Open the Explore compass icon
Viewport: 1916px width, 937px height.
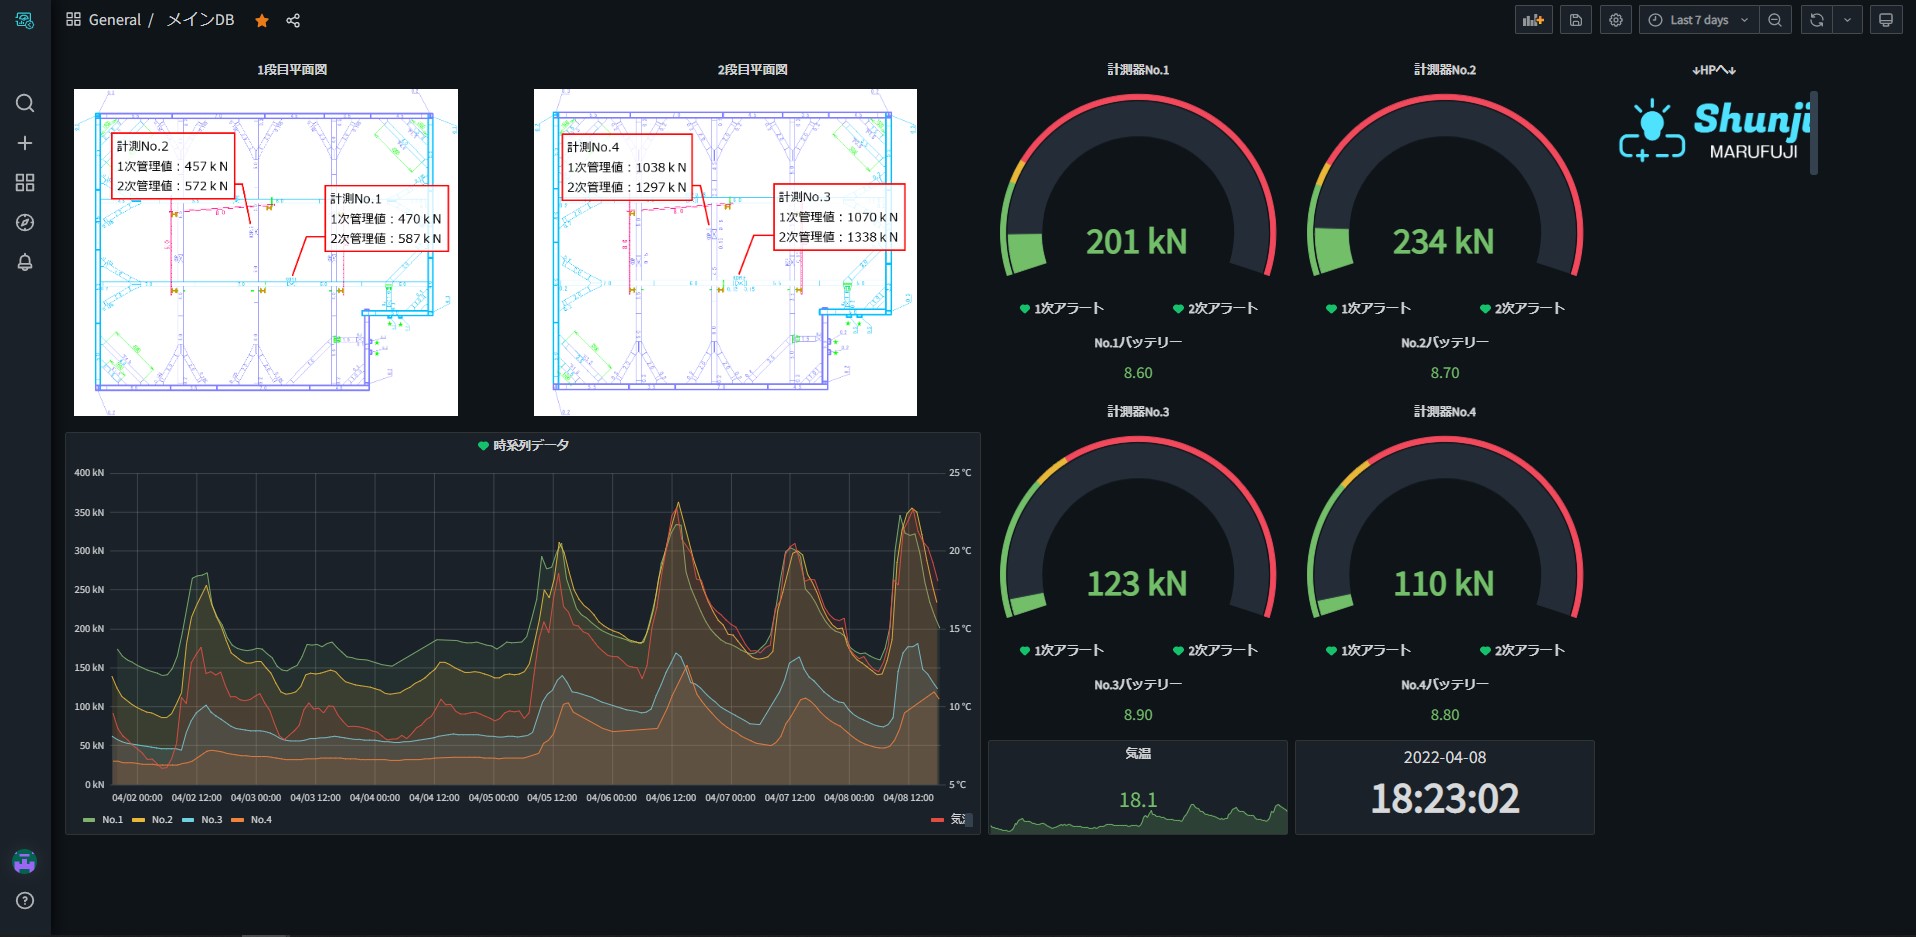[x=25, y=223]
